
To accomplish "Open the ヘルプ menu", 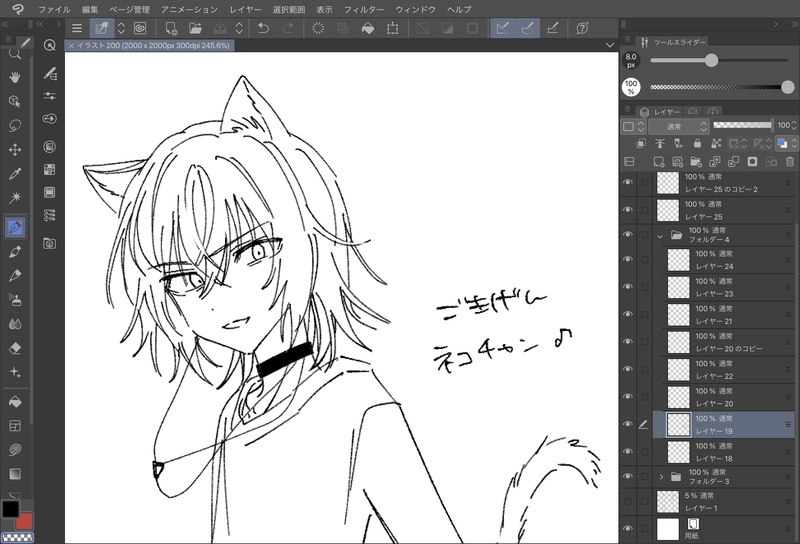I will (x=459, y=9).
